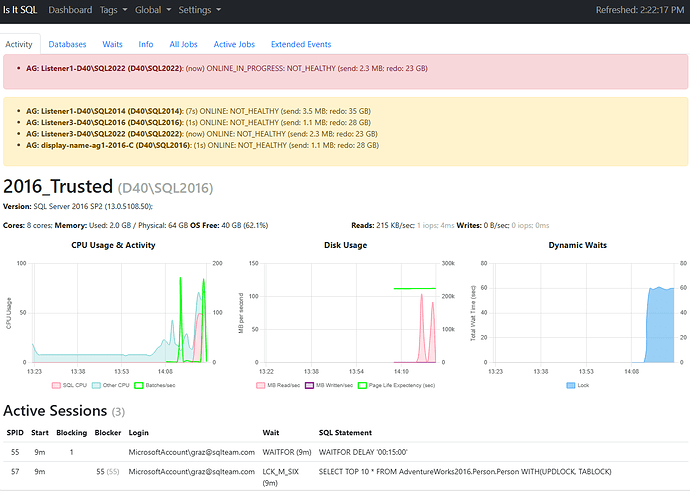Click the Listener1-D40\SQL2022 alert text
The image size is (690, 491).
pyautogui.click(x=227, y=68)
